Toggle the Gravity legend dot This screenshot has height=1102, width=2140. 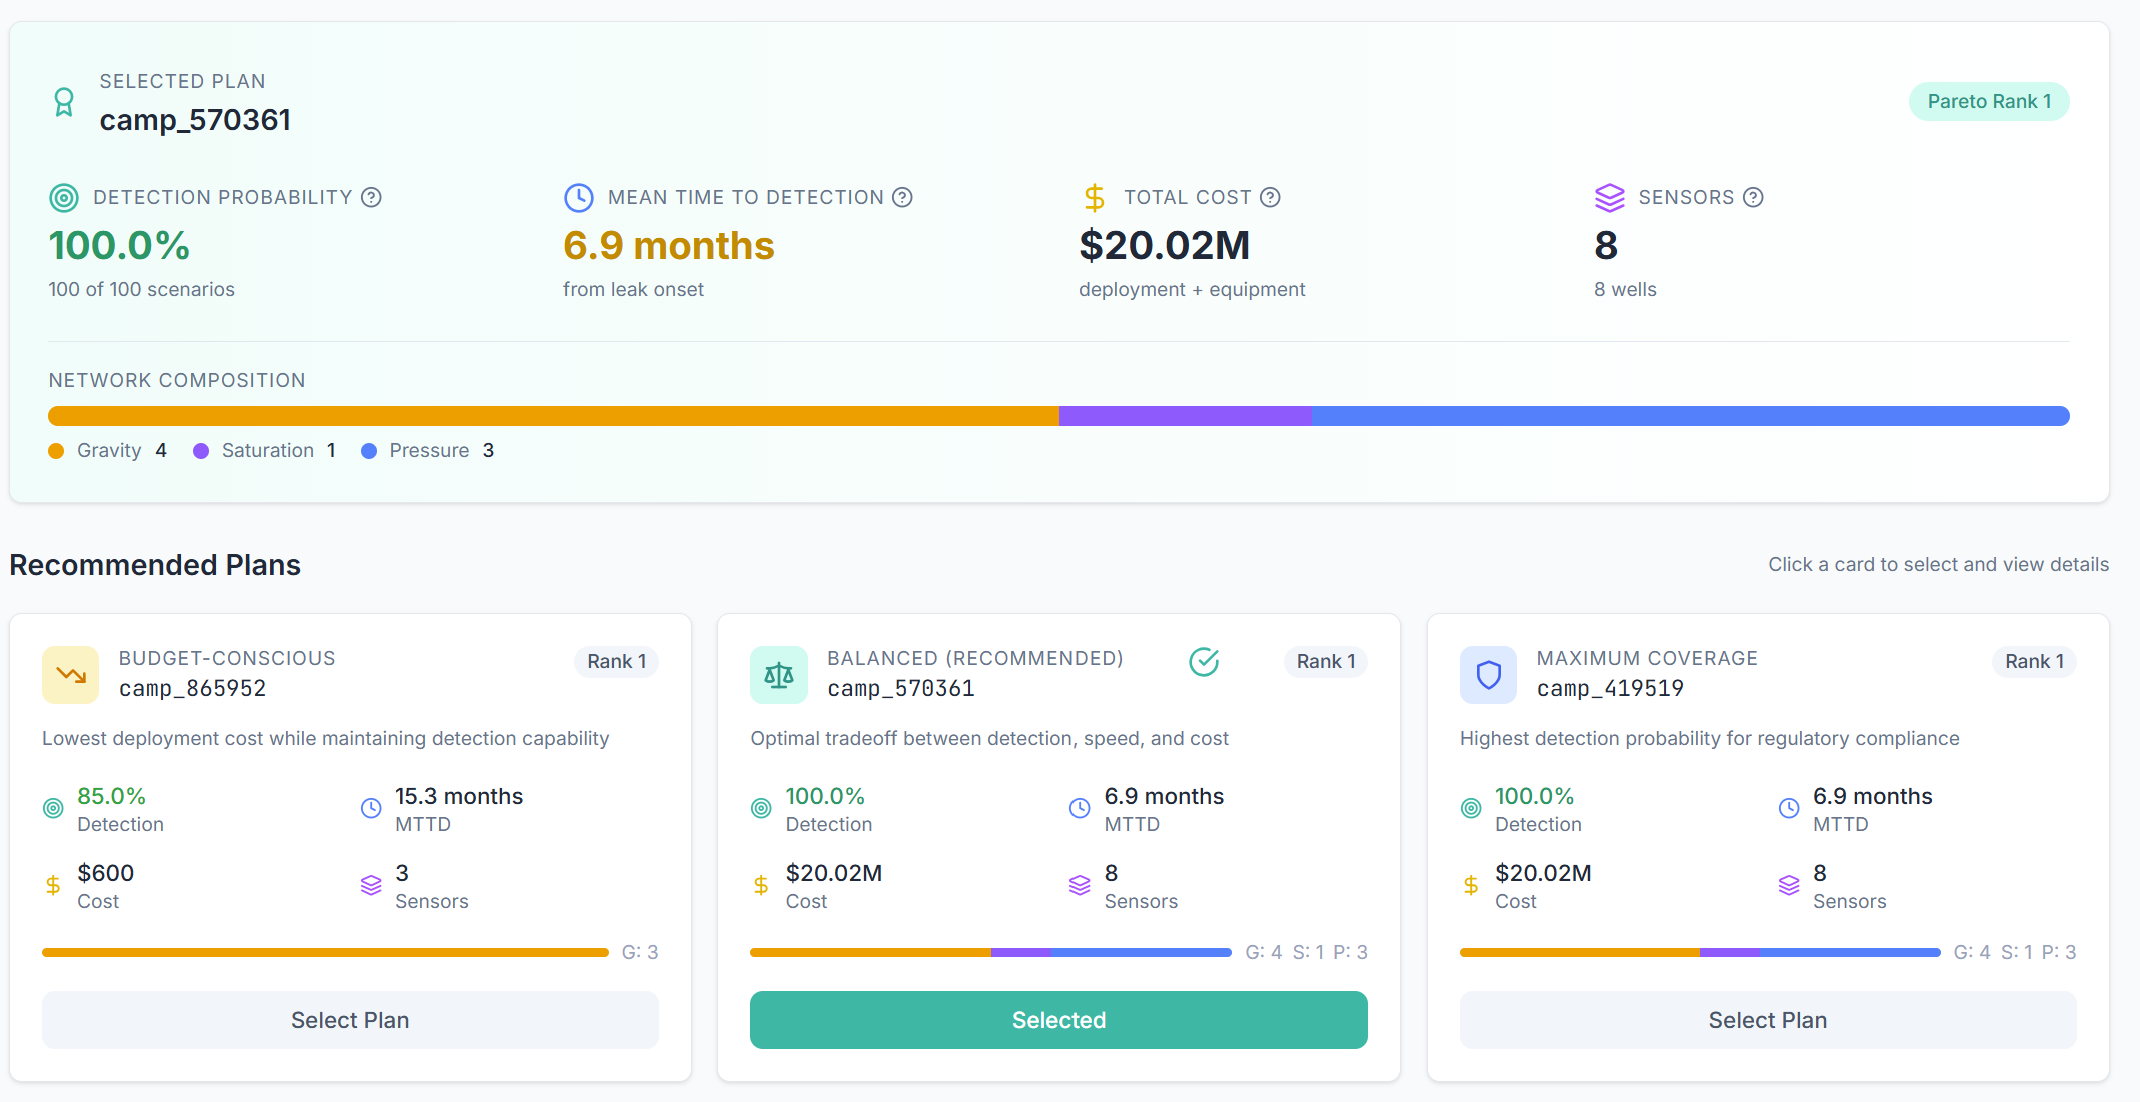[x=57, y=450]
